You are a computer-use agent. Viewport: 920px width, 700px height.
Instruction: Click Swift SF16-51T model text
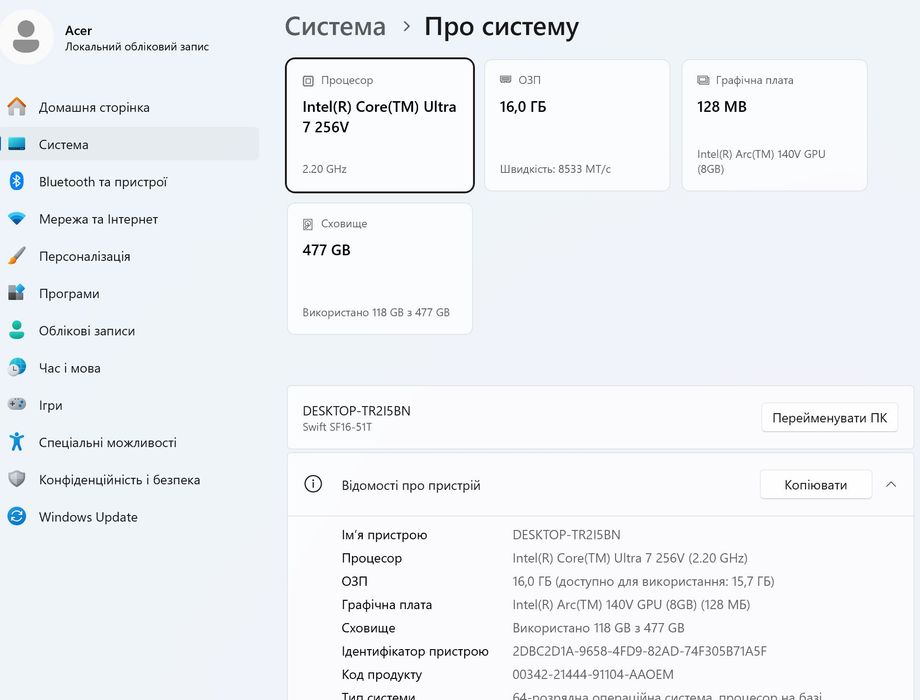[x=337, y=427]
